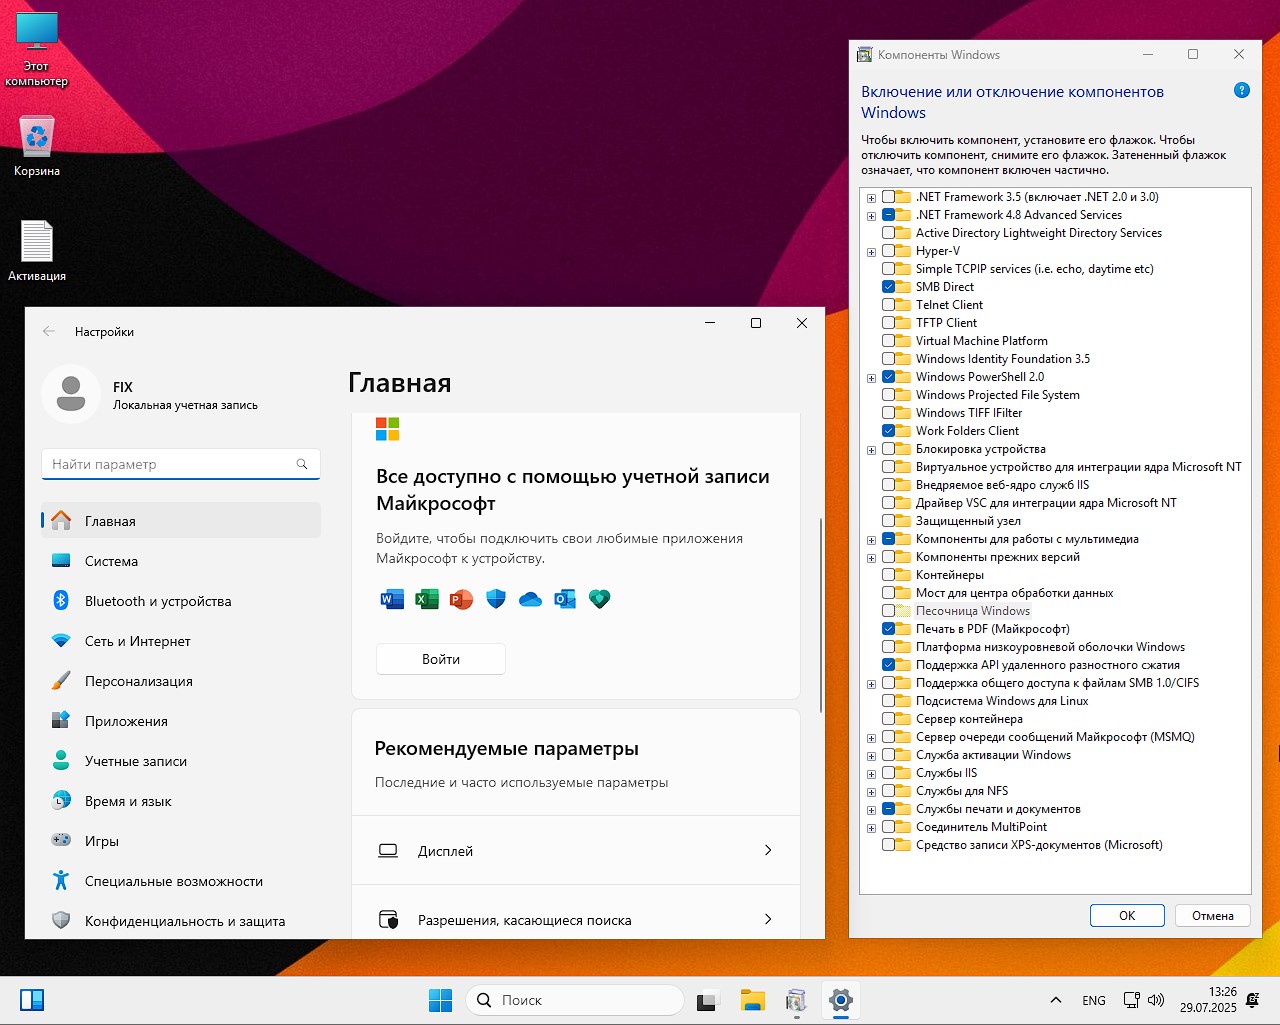Expand Блокировка устройства node
The height and width of the screenshot is (1025, 1280).
pyautogui.click(x=871, y=450)
